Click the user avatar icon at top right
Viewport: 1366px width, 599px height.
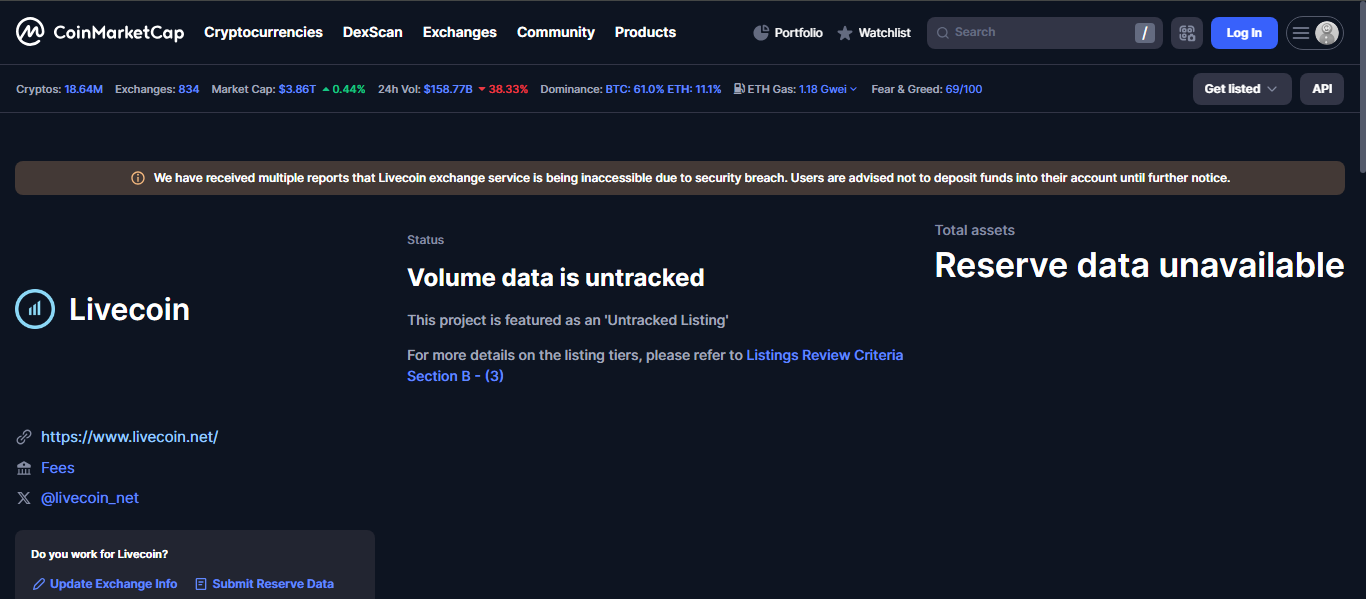1329,32
